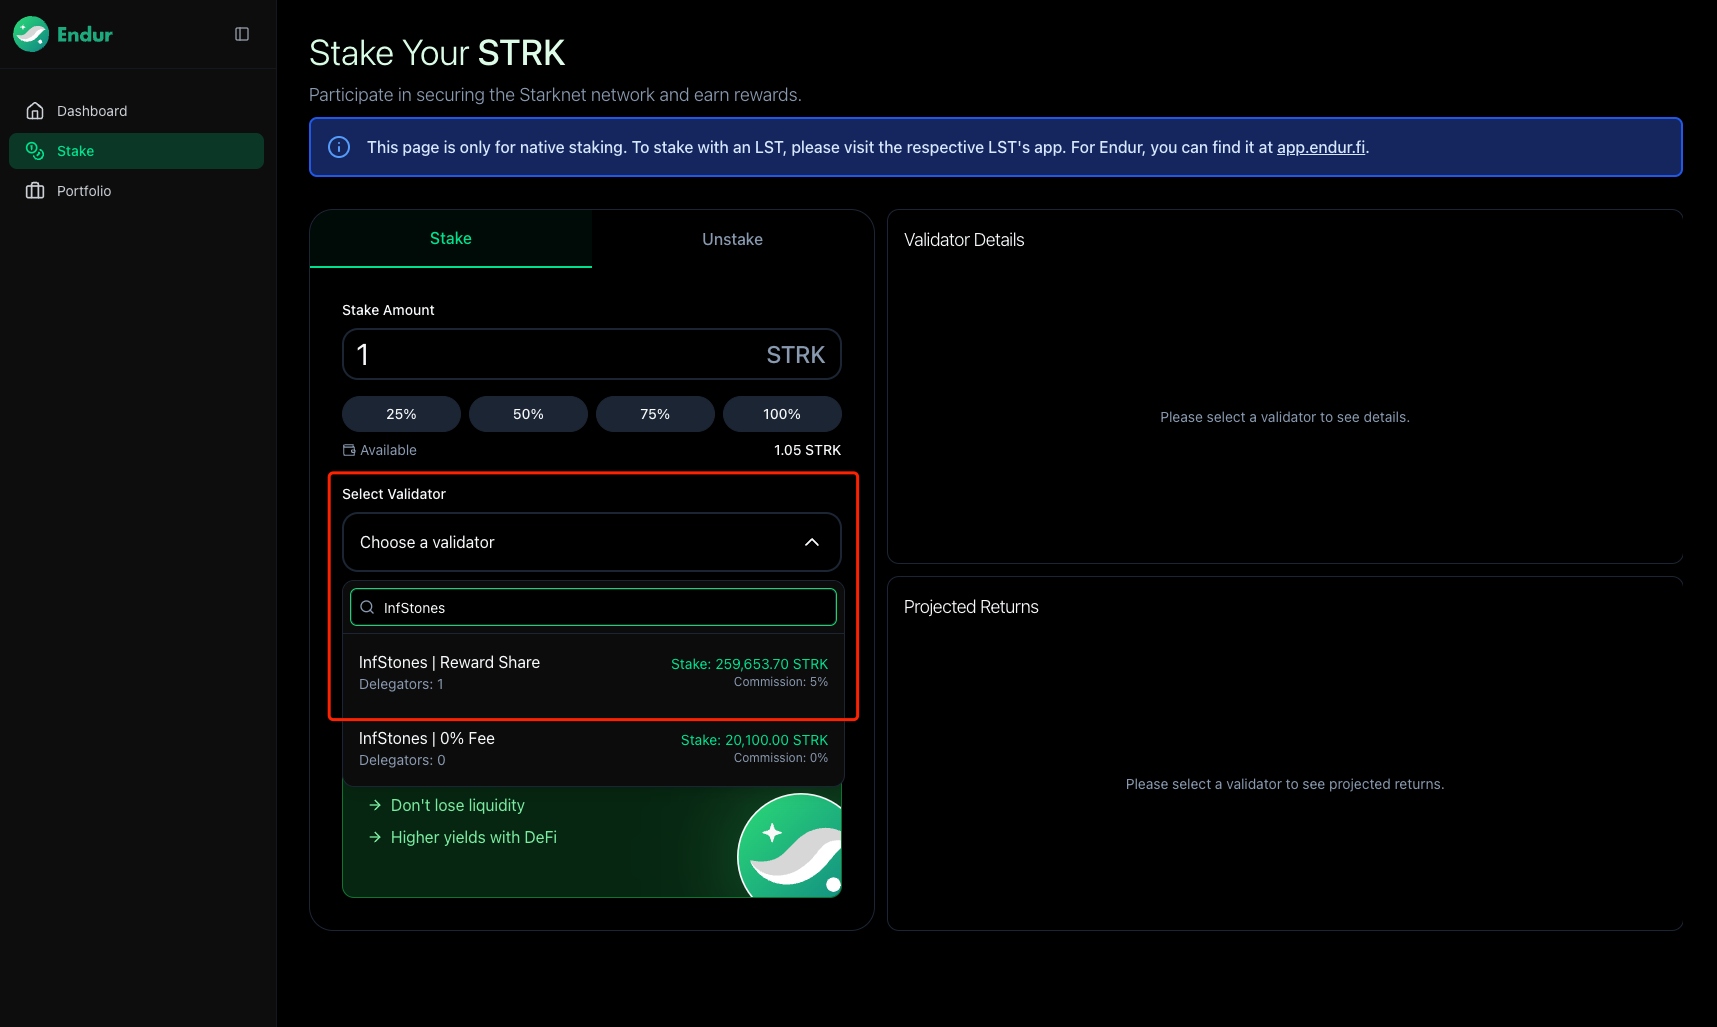Set the stake amount to 25%

(x=401, y=414)
